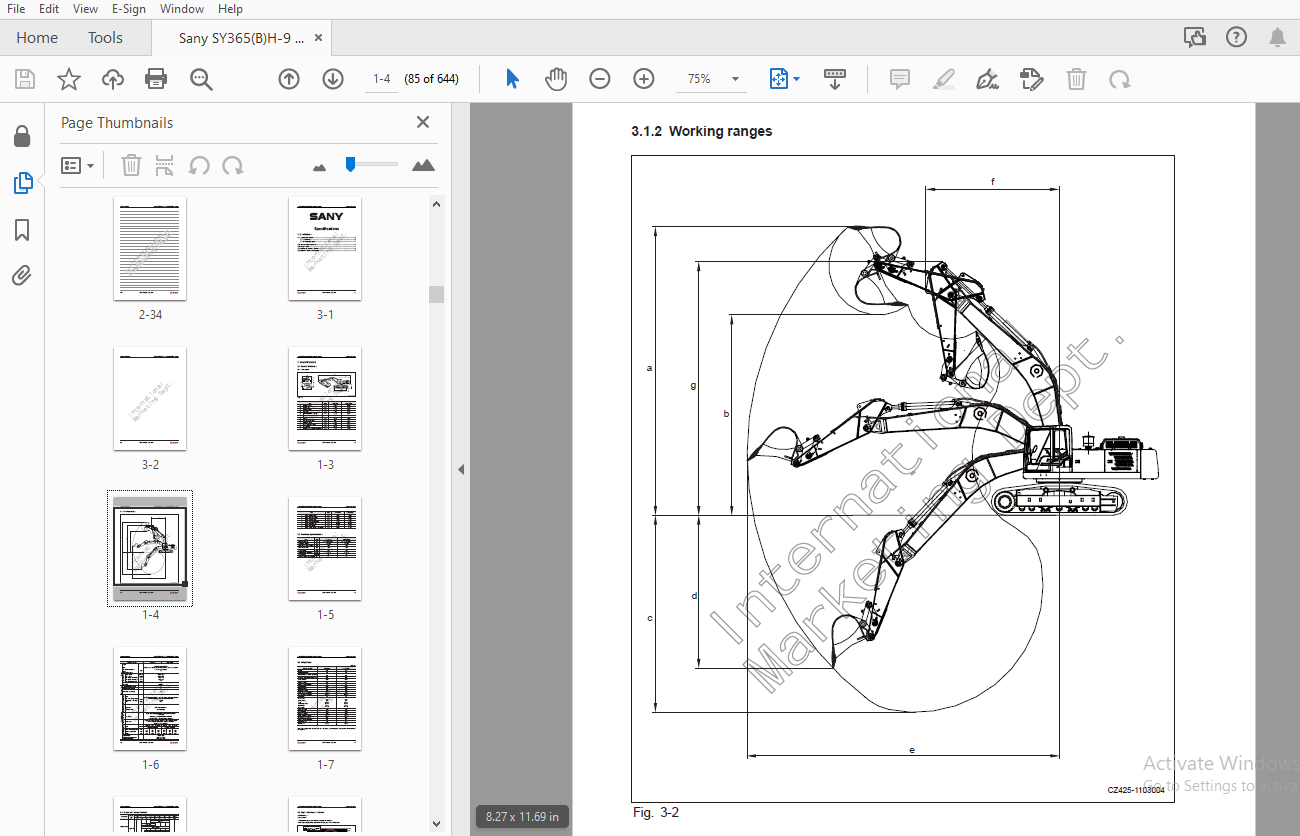The height and width of the screenshot is (836, 1300).
Task: Delete using the toolbar trash icon
Action: (1076, 79)
